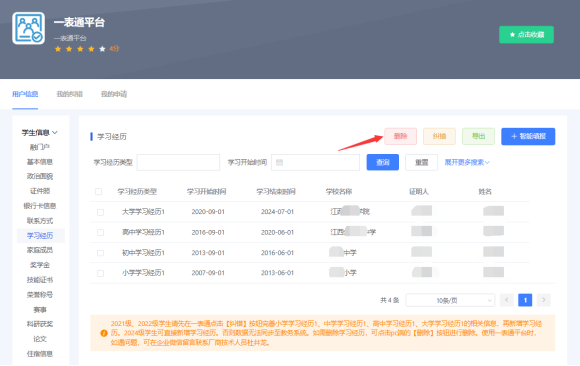This screenshot has width=580, height=366.
Task: Collapse the 学生信息 sidebar group
Action: [x=40, y=132]
